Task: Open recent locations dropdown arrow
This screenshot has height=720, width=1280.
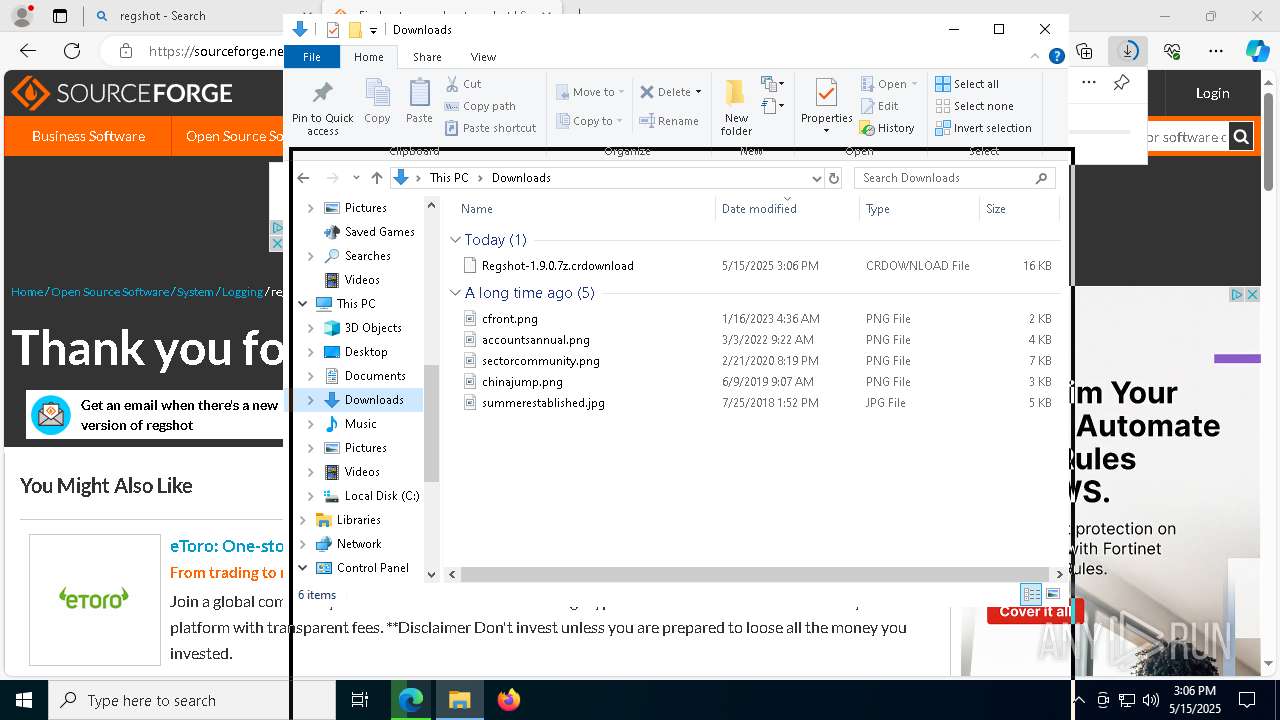Action: pos(356,178)
